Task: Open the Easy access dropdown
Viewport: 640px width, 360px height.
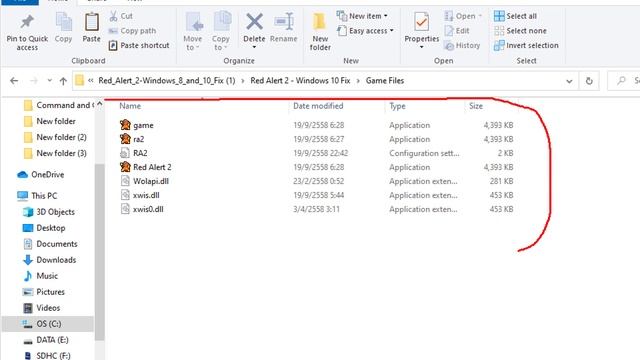Action: coord(365,31)
